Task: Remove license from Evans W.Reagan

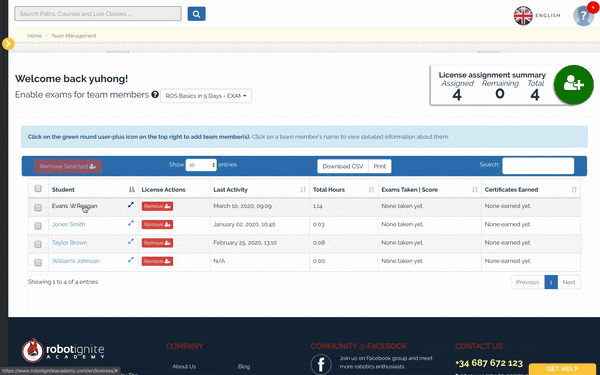Action: 157,206
